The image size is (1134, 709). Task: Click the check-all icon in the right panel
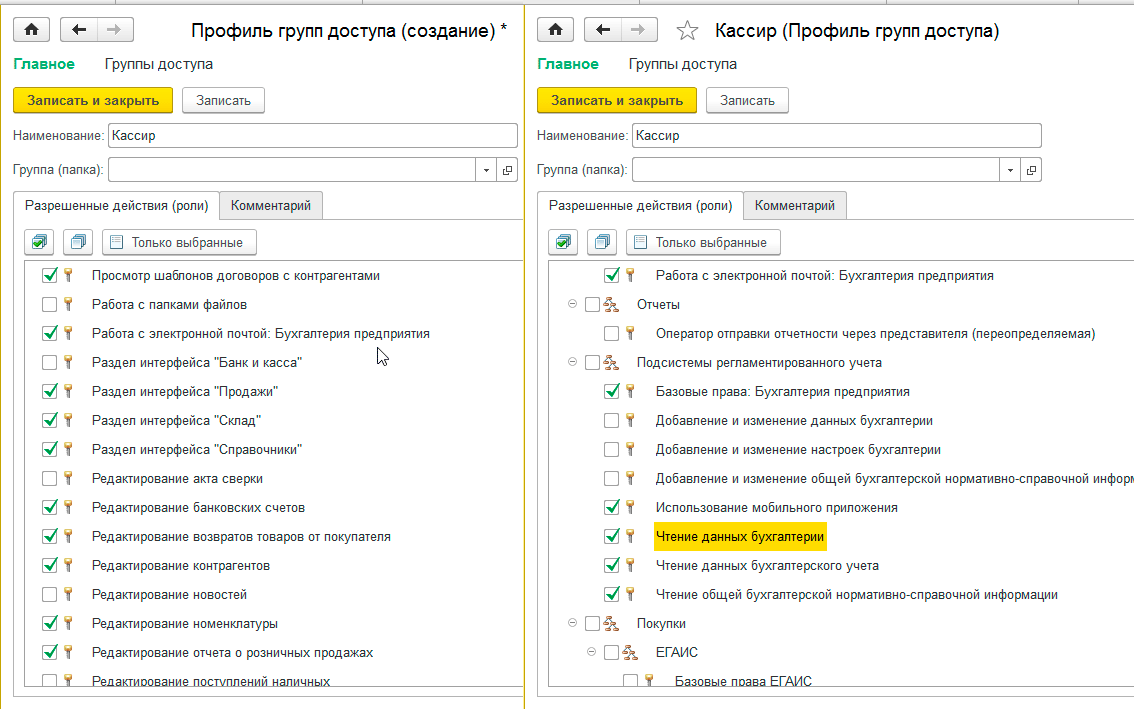(563, 242)
